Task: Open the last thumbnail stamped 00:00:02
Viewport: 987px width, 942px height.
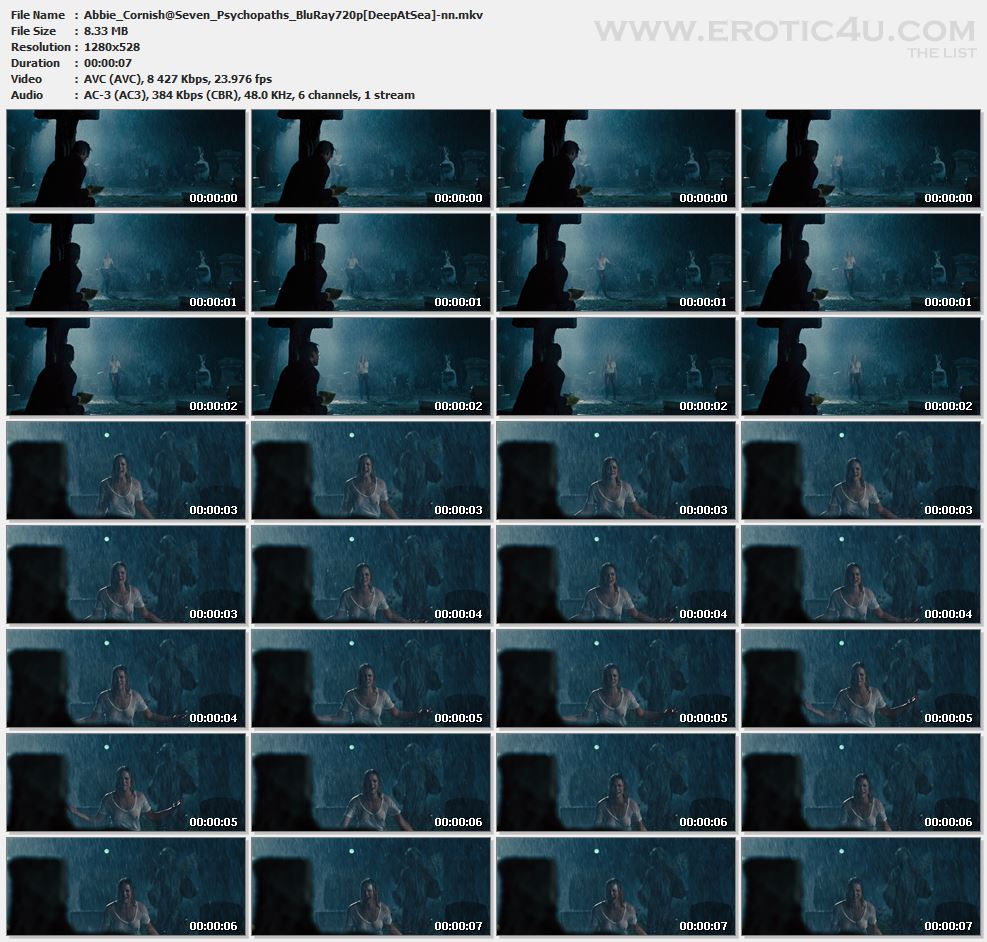Action: coord(860,366)
